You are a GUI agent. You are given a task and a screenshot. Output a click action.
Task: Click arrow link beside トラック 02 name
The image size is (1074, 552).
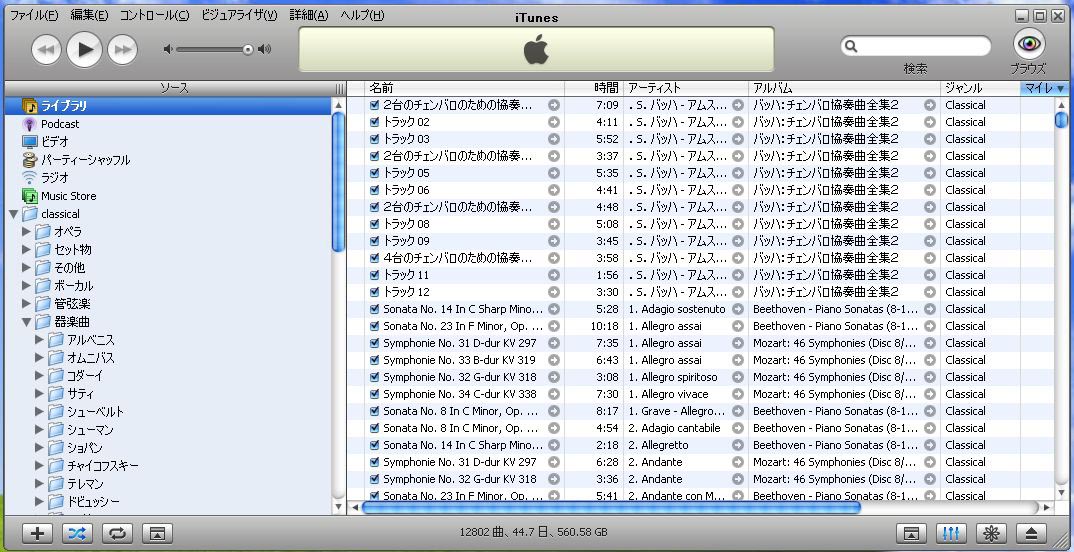553,122
